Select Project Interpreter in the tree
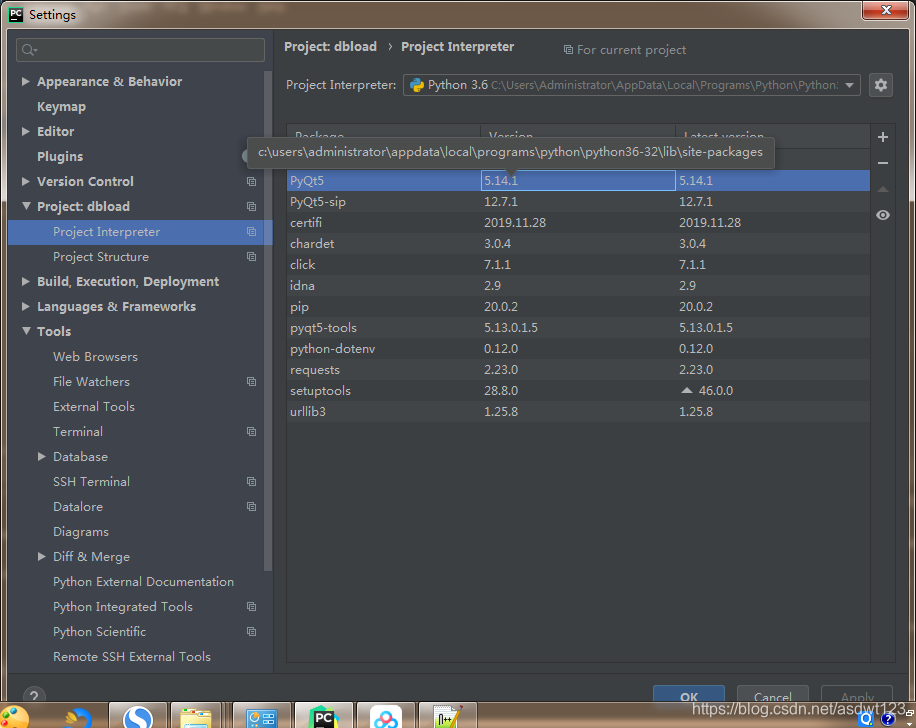Viewport: 916px width, 728px height. click(x=140, y=232)
